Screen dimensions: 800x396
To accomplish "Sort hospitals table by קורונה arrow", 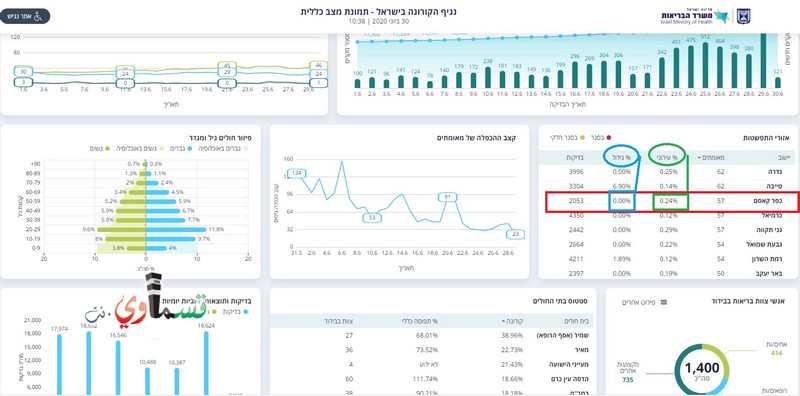I will pyautogui.click(x=505, y=321).
